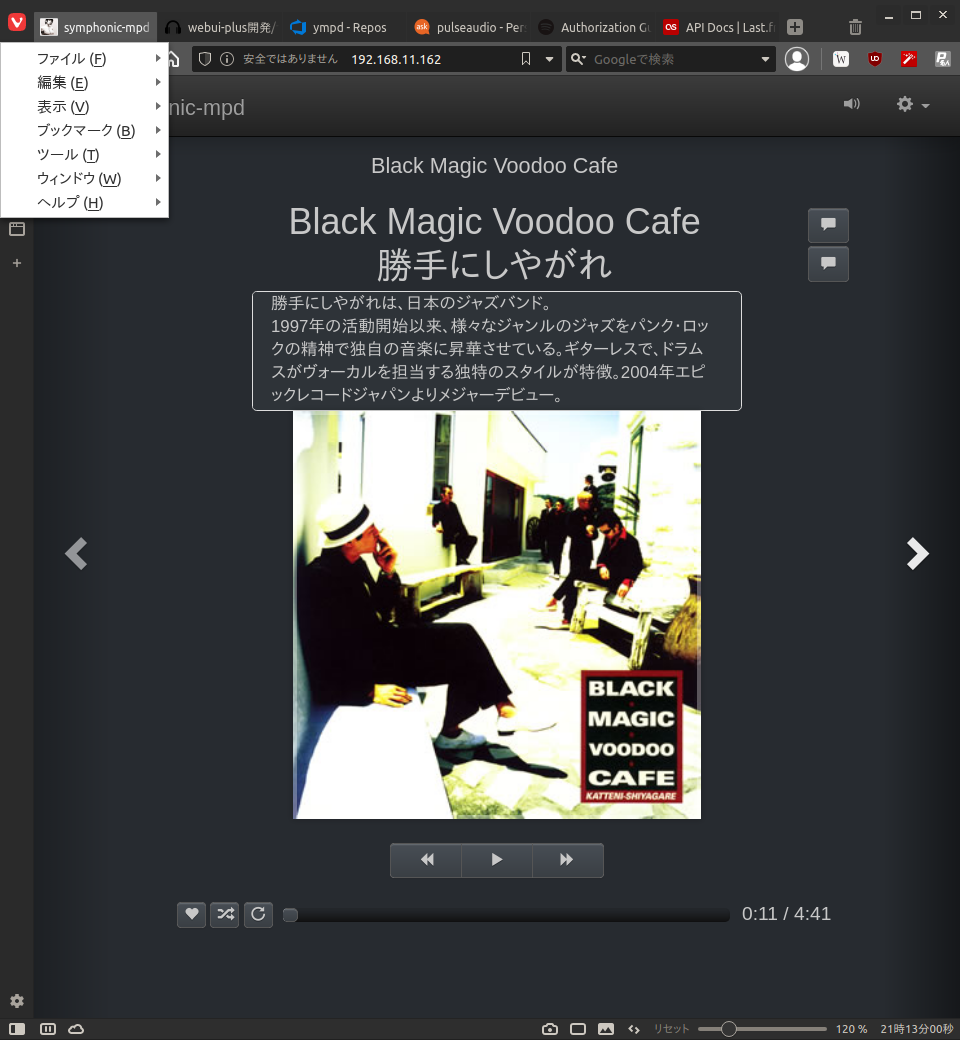Click the 勝手にしやがれ artist heading
Screen dimensions: 960x1040
click(494, 265)
